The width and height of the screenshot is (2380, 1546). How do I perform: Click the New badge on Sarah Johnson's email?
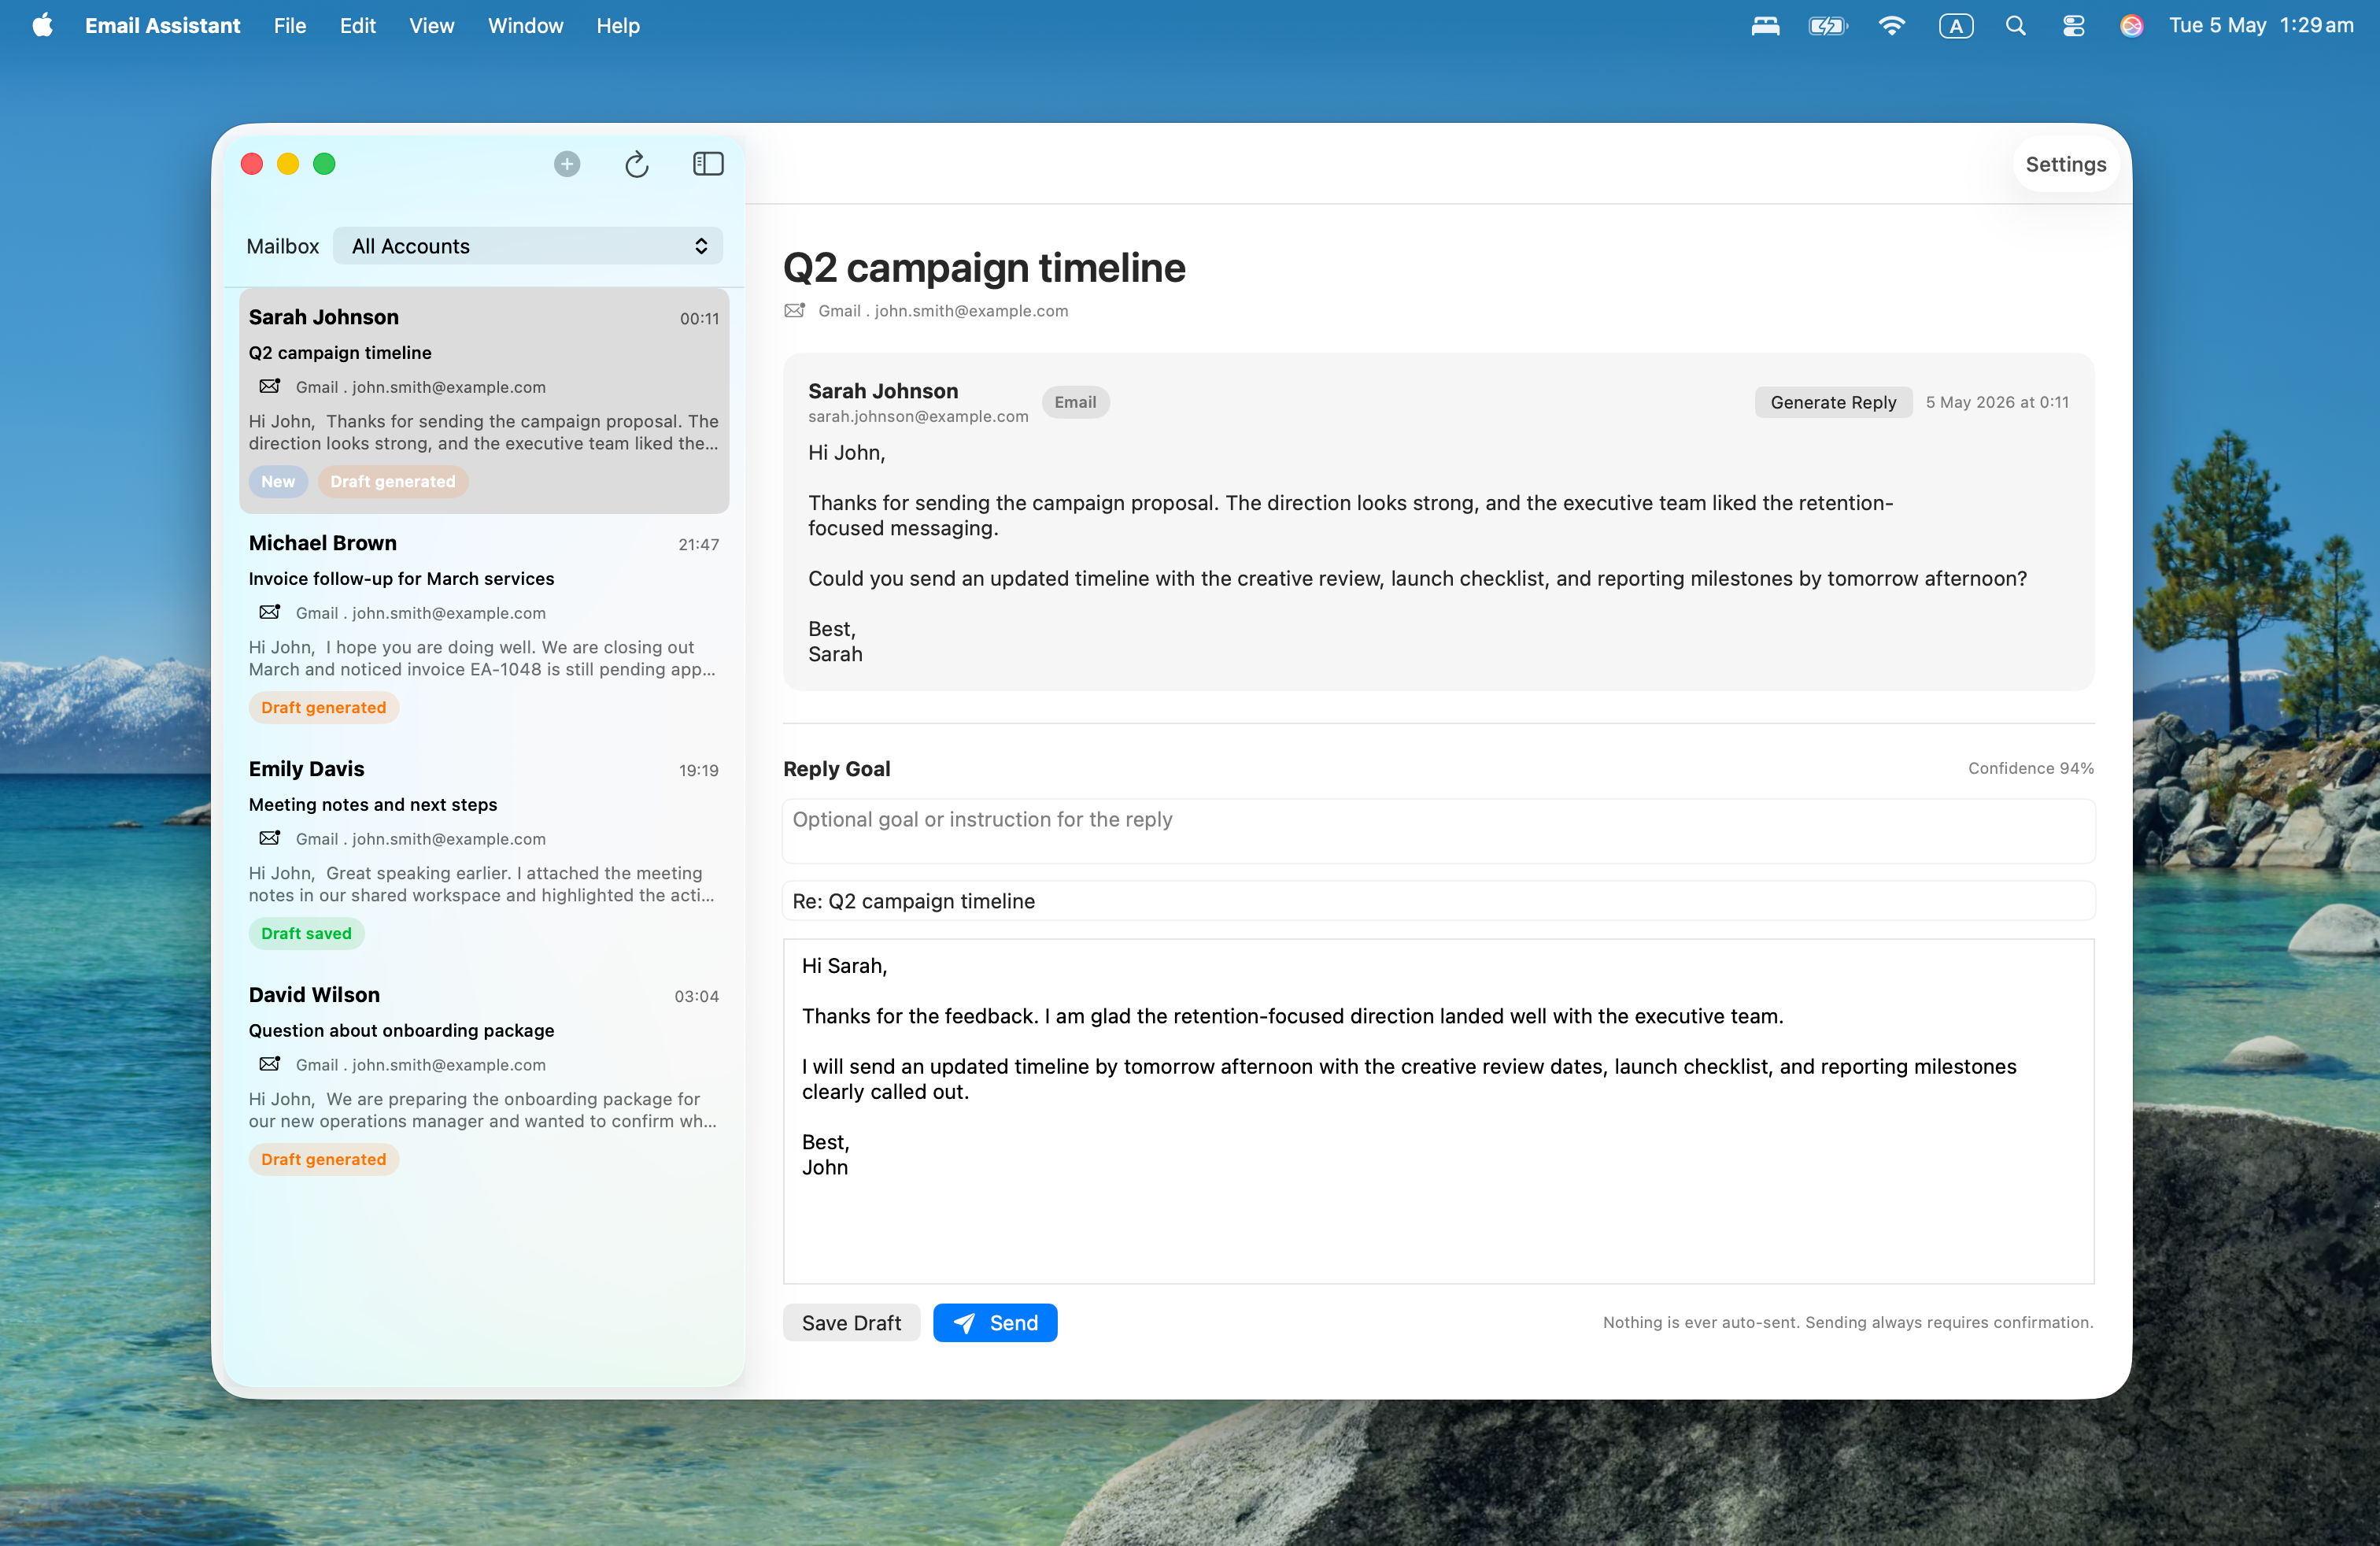[278, 481]
